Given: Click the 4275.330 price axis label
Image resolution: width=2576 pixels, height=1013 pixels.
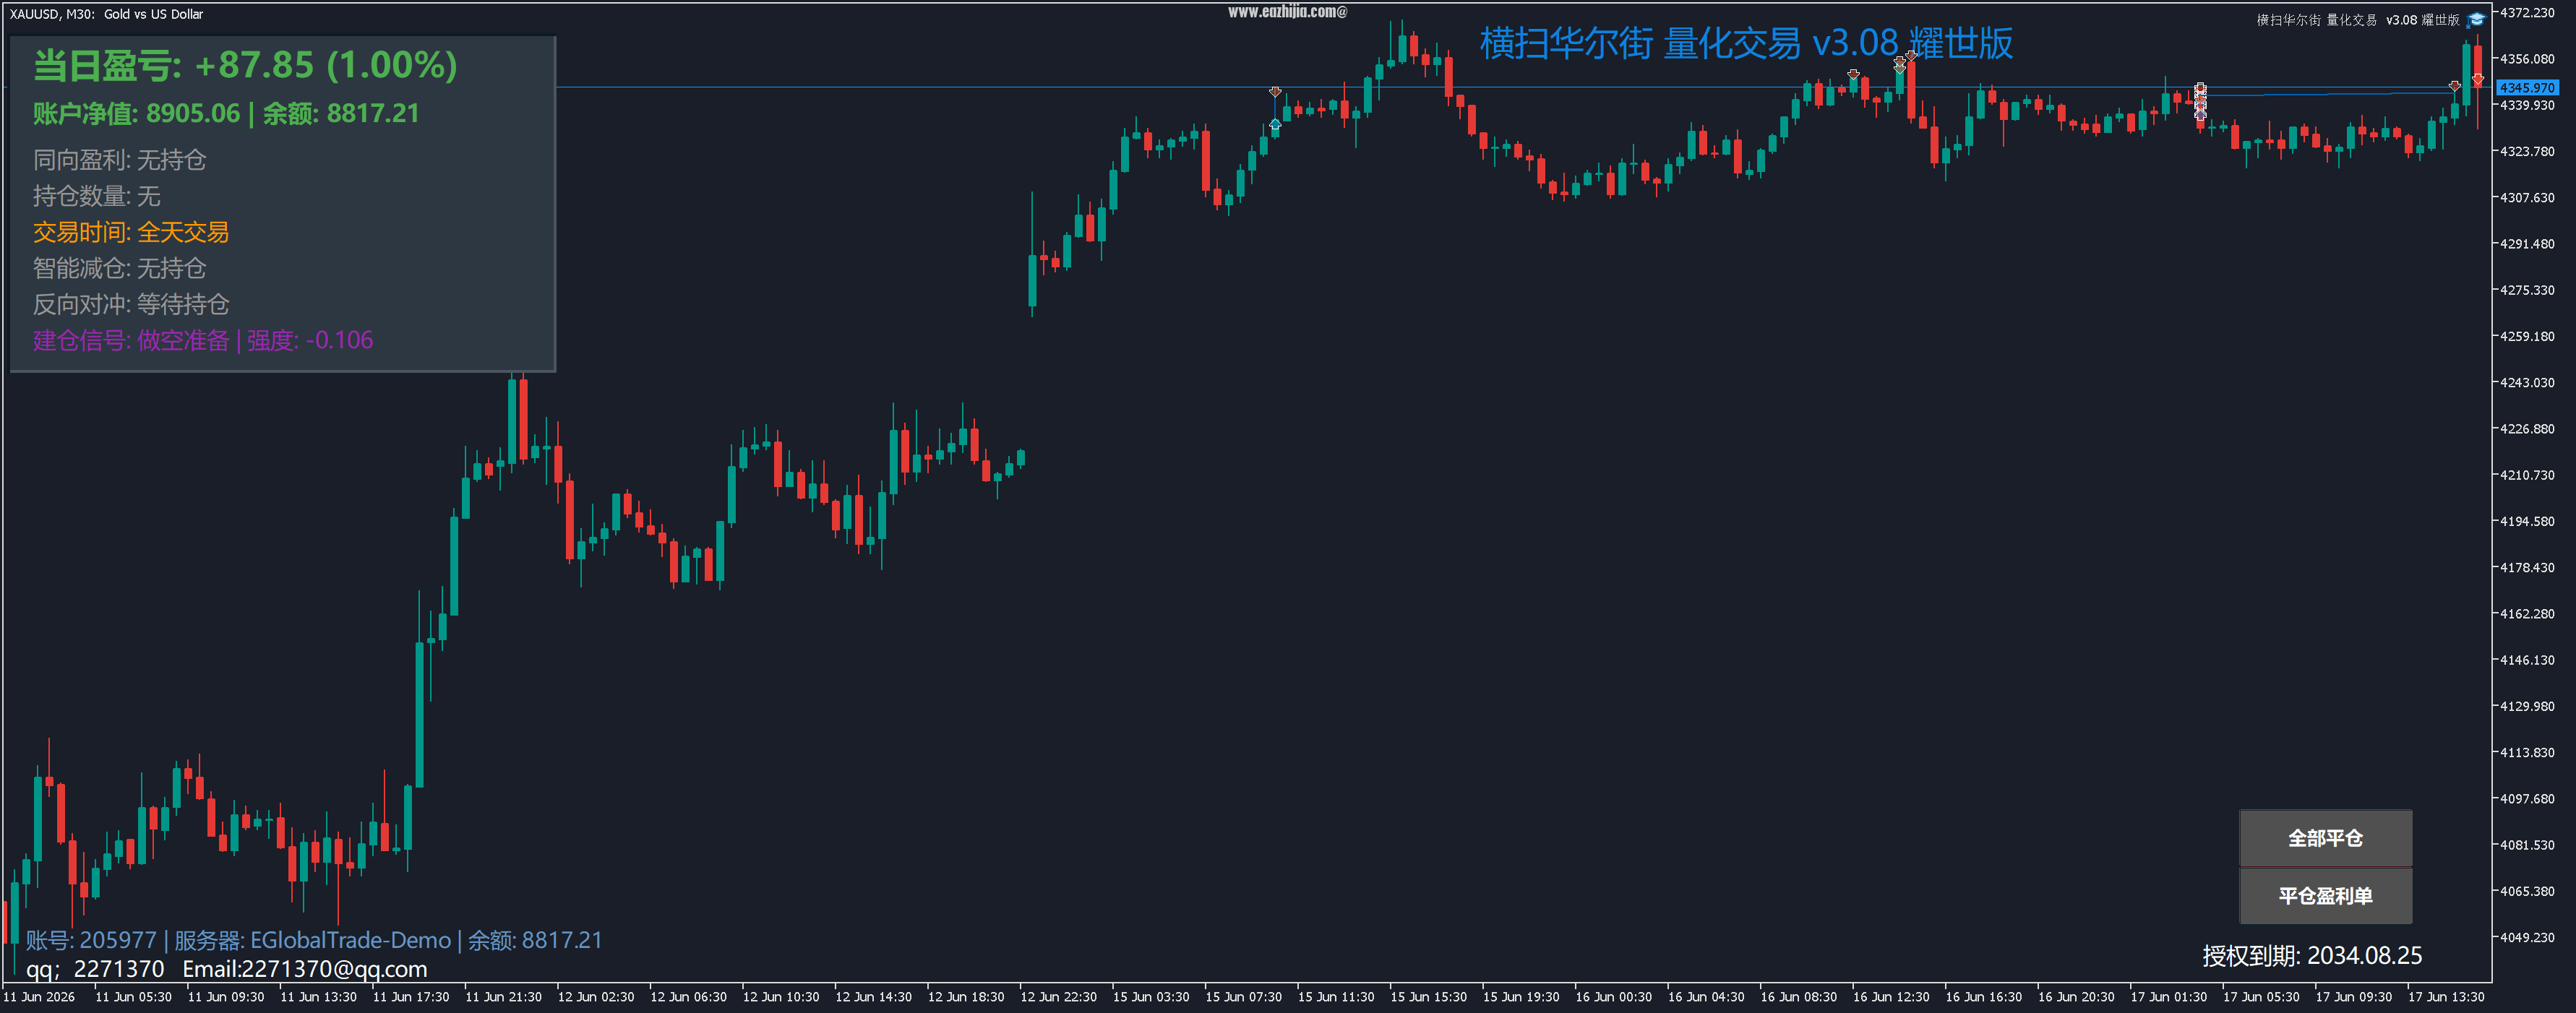Looking at the screenshot, I should click(x=2527, y=290).
